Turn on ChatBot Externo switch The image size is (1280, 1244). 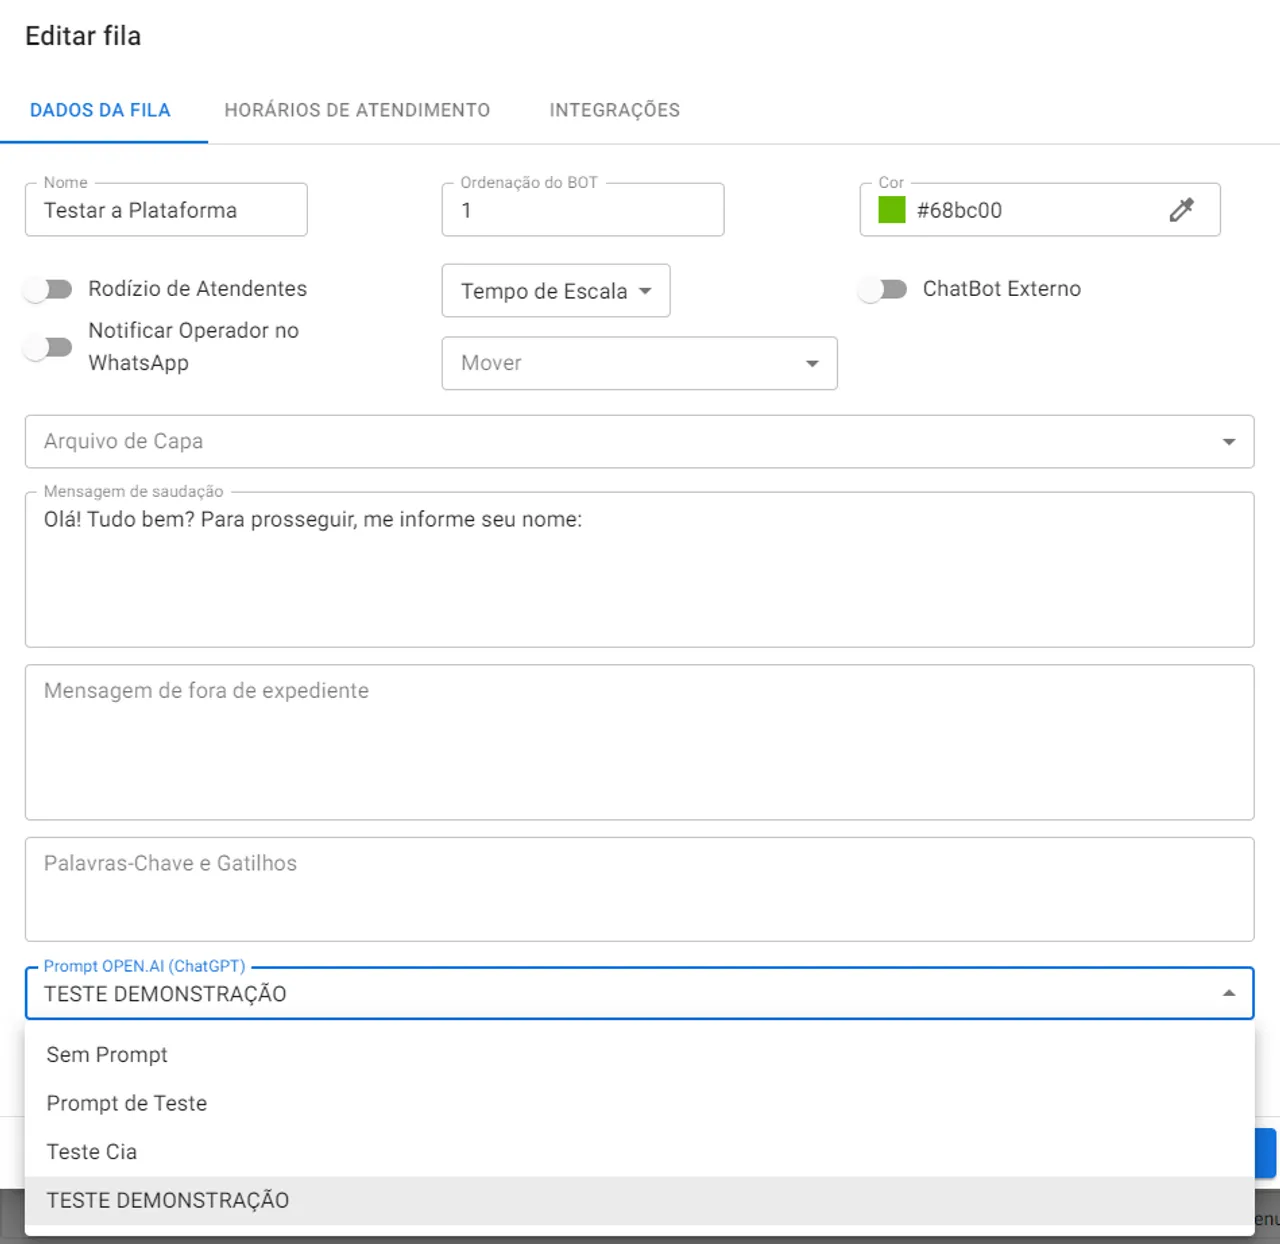pyautogui.click(x=882, y=290)
